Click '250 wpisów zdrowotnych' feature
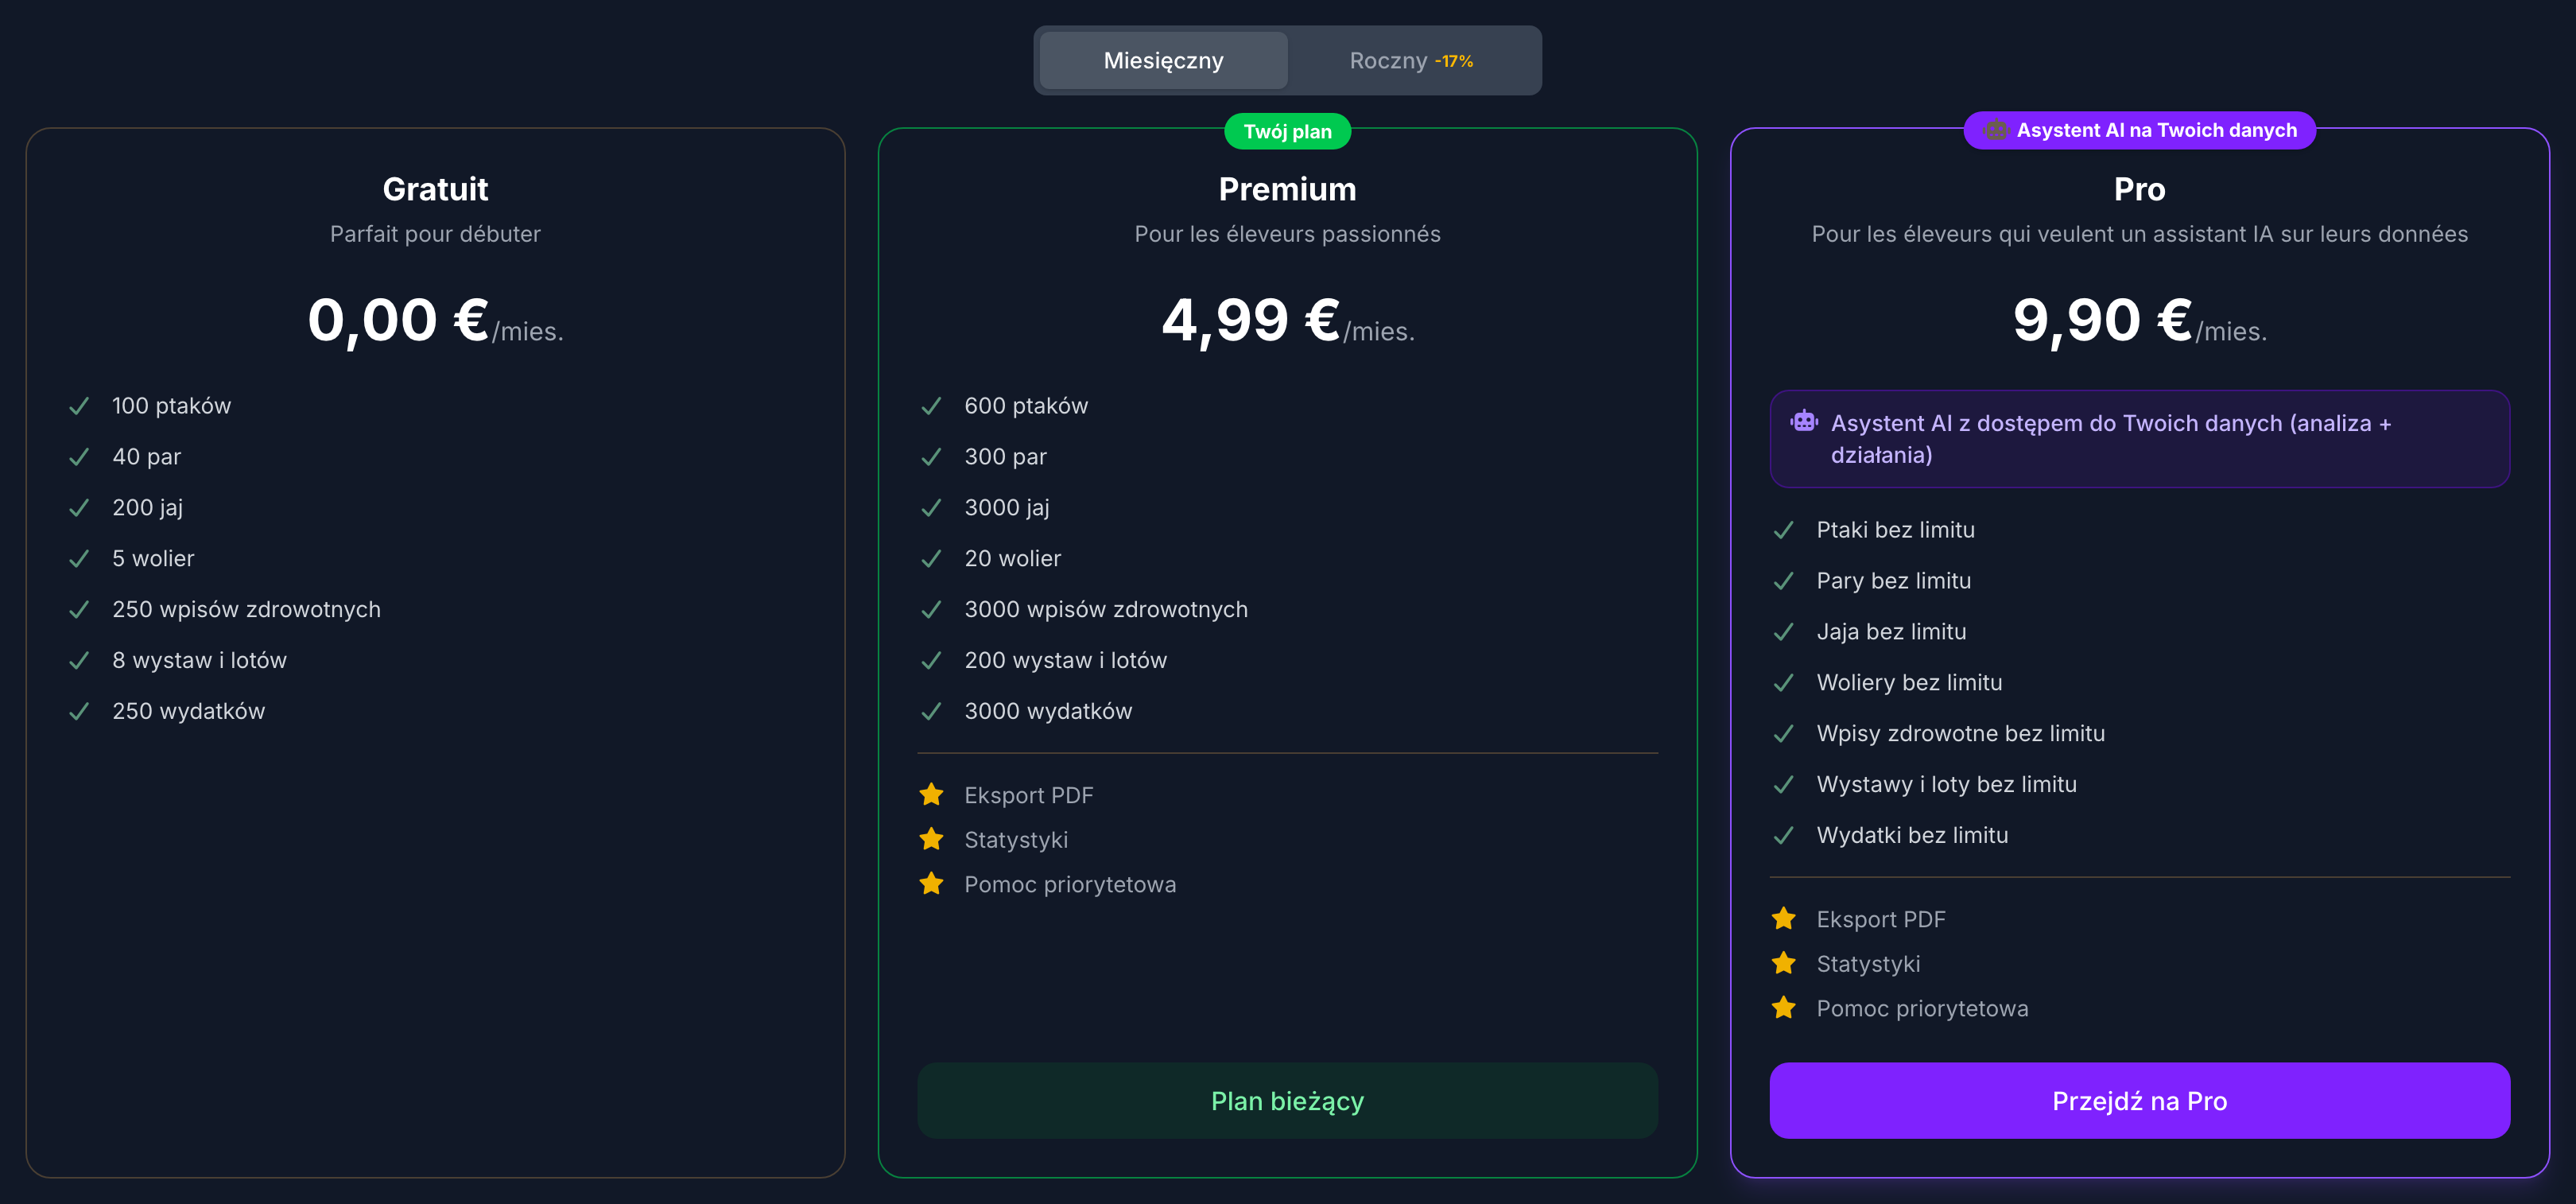The image size is (2576, 1204). [x=246, y=609]
